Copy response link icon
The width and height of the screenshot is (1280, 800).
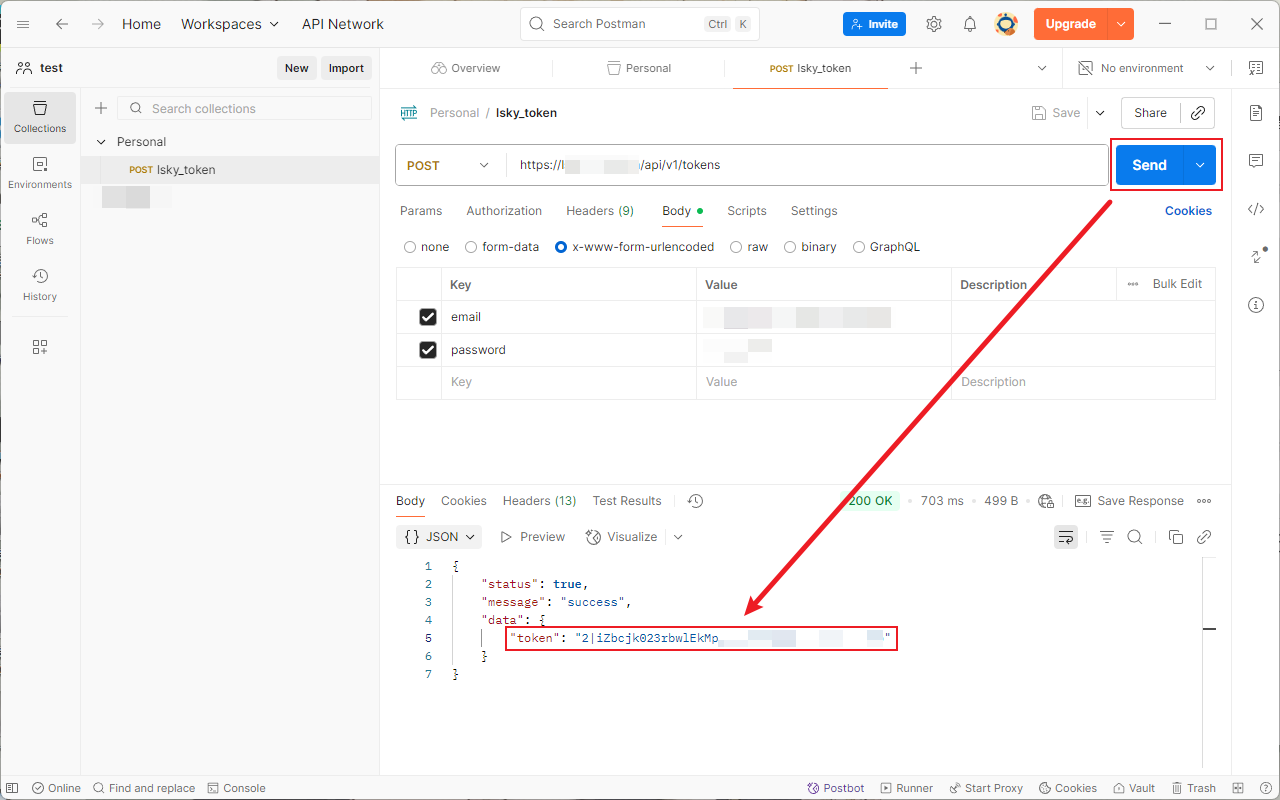coord(1204,537)
